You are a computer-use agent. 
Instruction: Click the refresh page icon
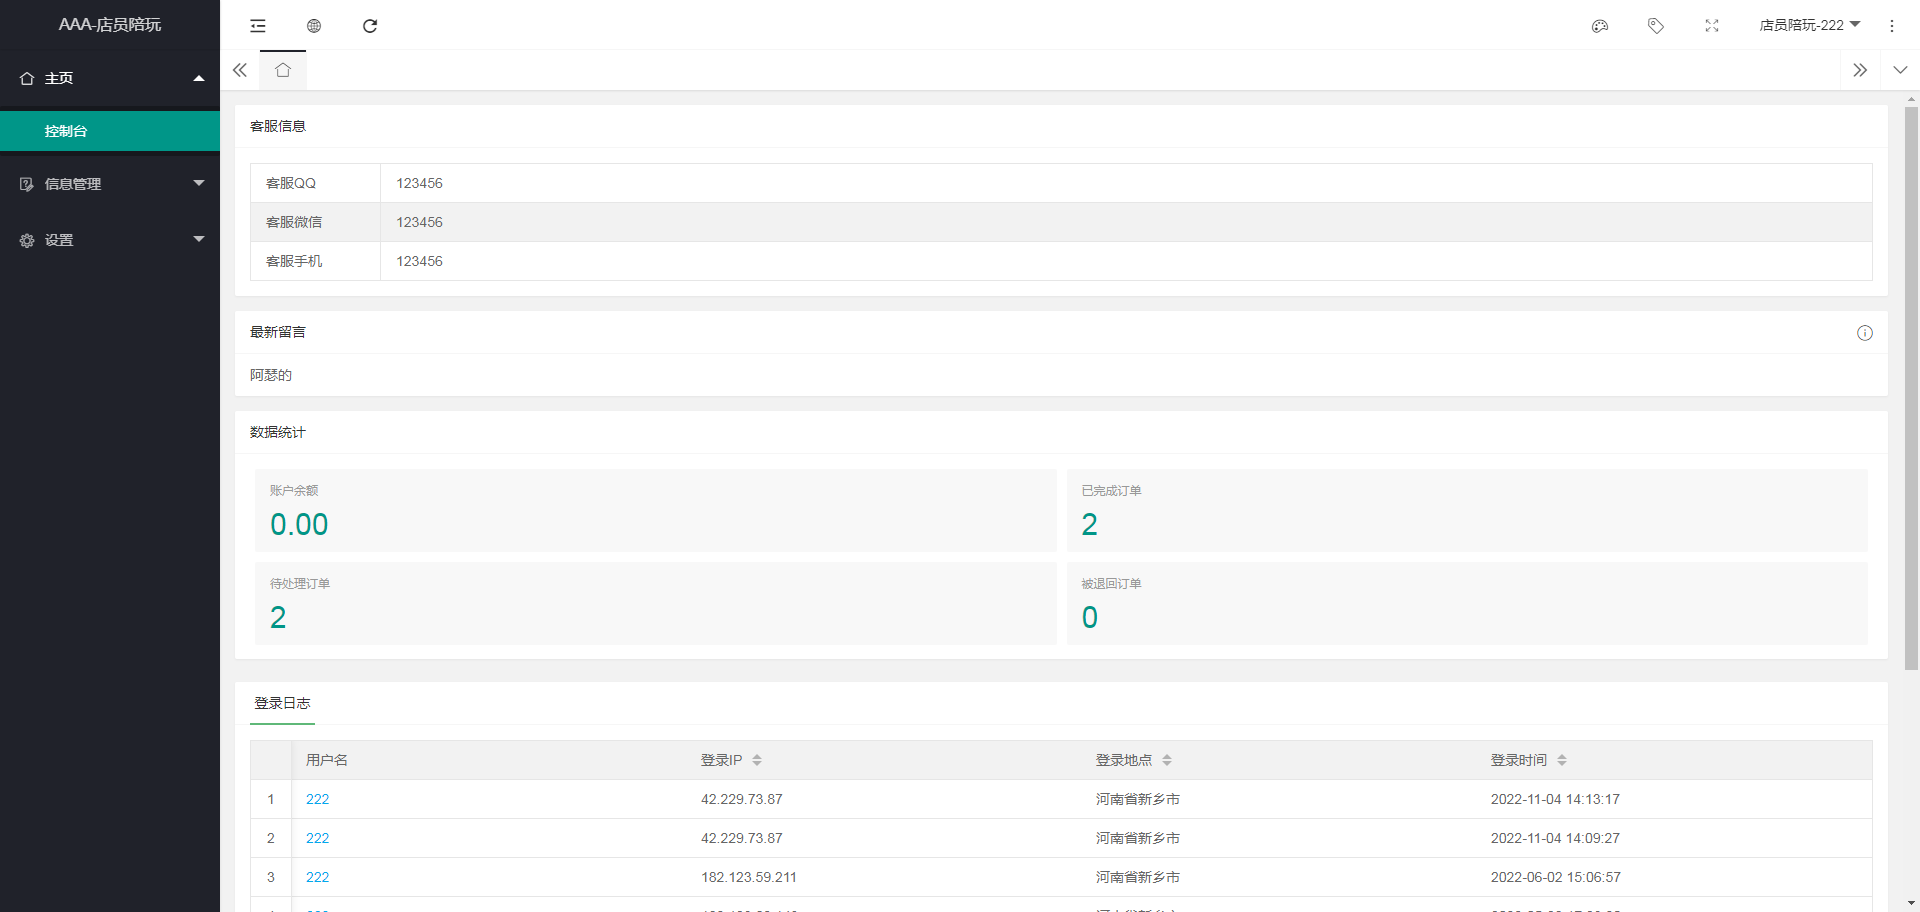click(x=370, y=26)
